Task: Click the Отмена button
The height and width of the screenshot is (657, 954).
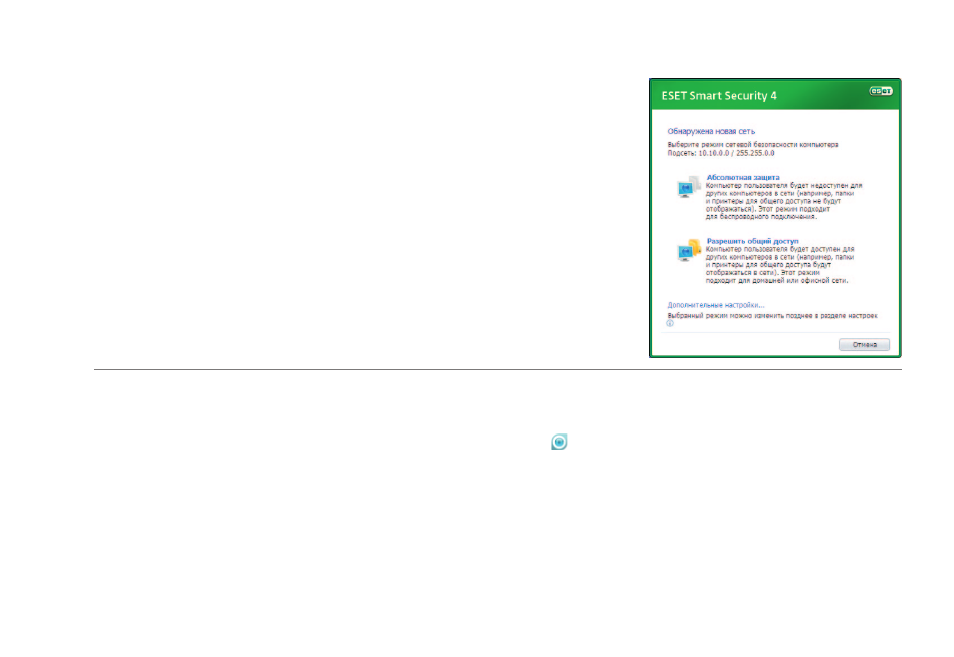Action: (864, 344)
